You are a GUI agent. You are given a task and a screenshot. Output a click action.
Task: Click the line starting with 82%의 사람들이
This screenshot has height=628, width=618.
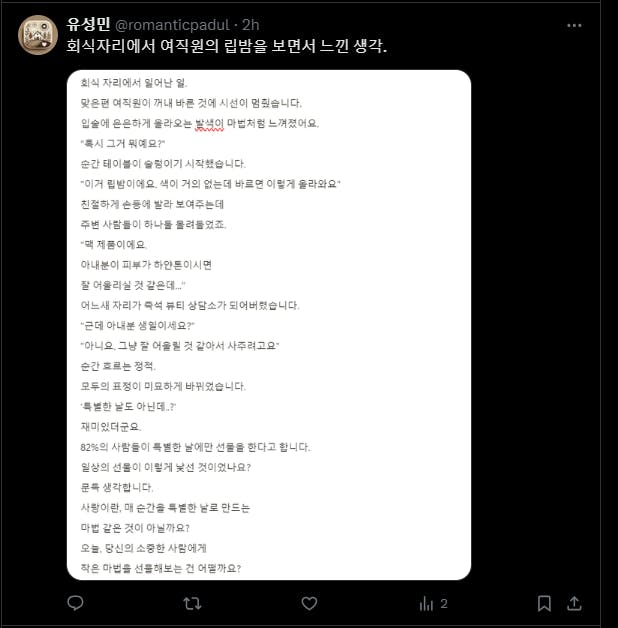click(195, 447)
